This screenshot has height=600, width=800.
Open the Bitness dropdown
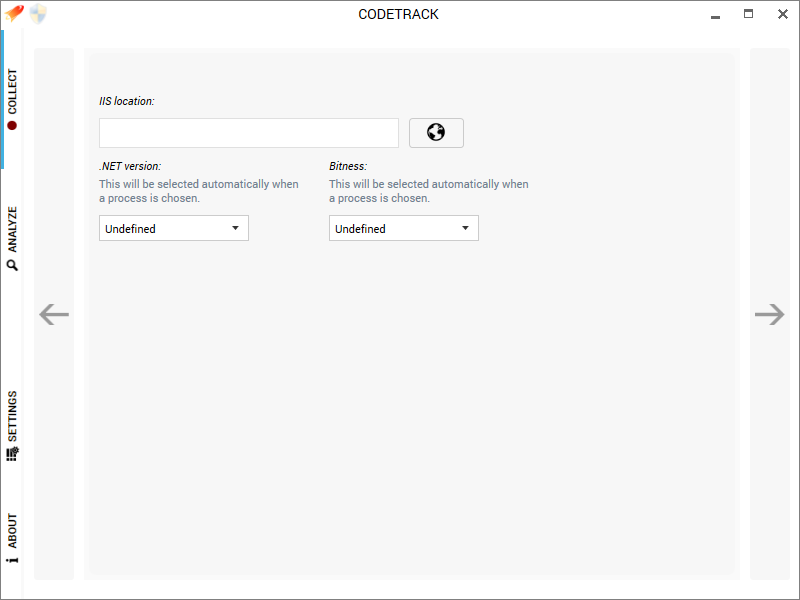(x=404, y=228)
